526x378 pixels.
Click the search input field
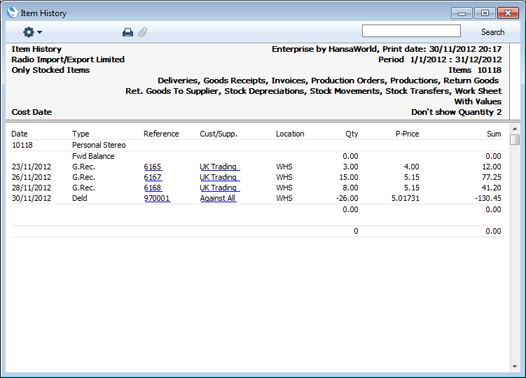[x=411, y=31]
